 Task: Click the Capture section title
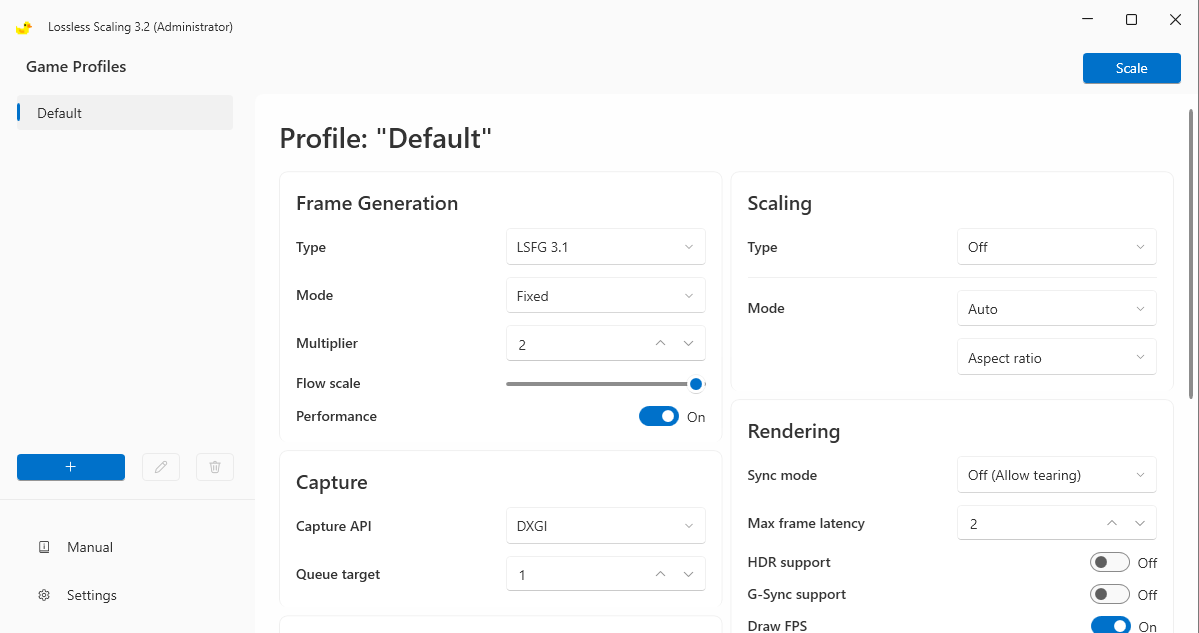(332, 482)
